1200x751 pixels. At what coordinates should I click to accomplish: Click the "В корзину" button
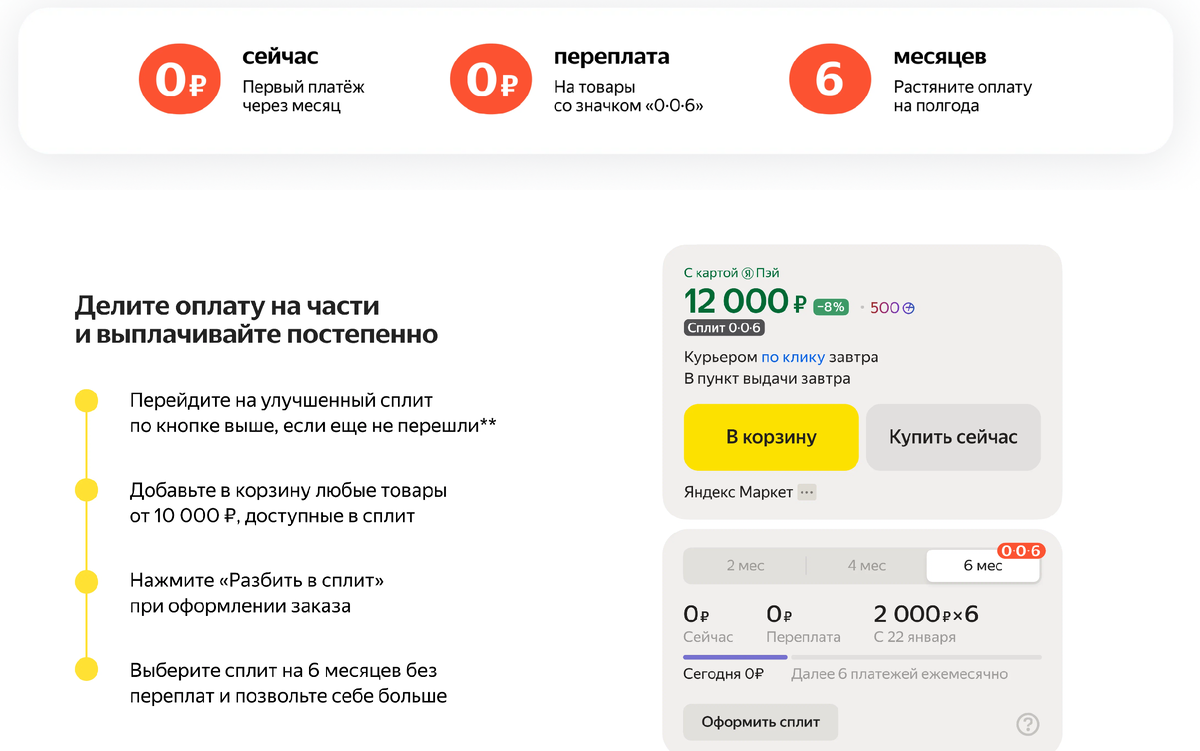point(771,437)
